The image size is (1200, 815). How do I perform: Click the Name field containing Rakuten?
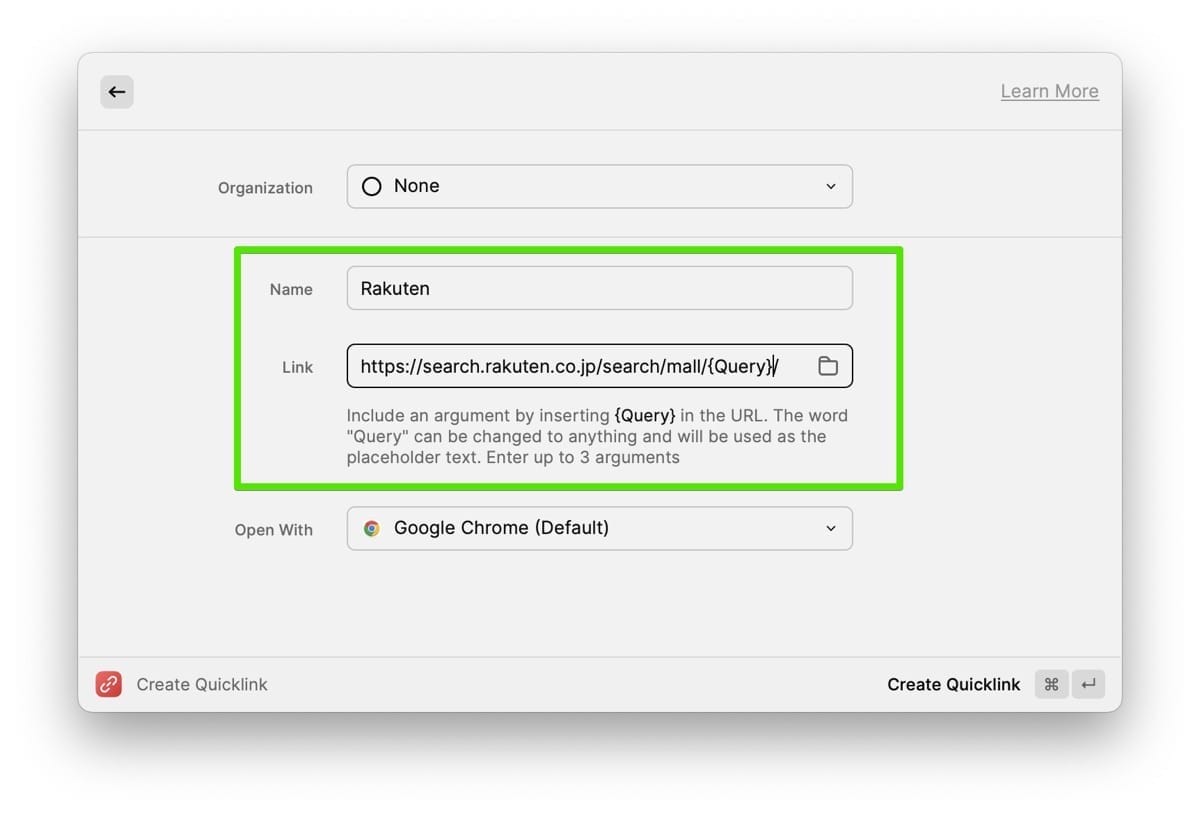[600, 288]
